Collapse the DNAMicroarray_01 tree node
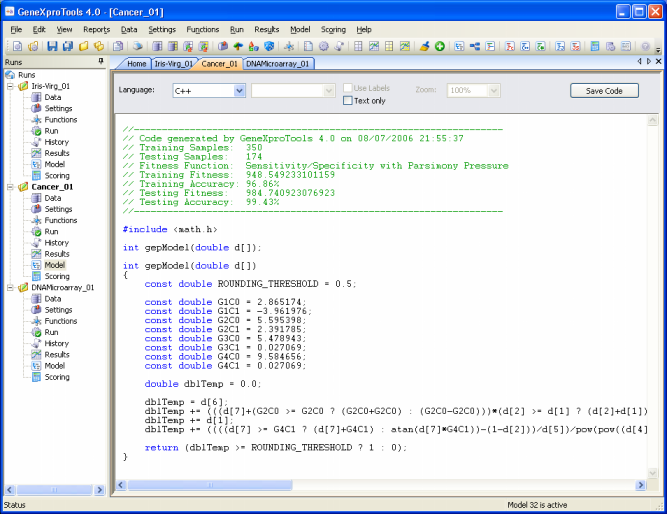 tap(11, 288)
